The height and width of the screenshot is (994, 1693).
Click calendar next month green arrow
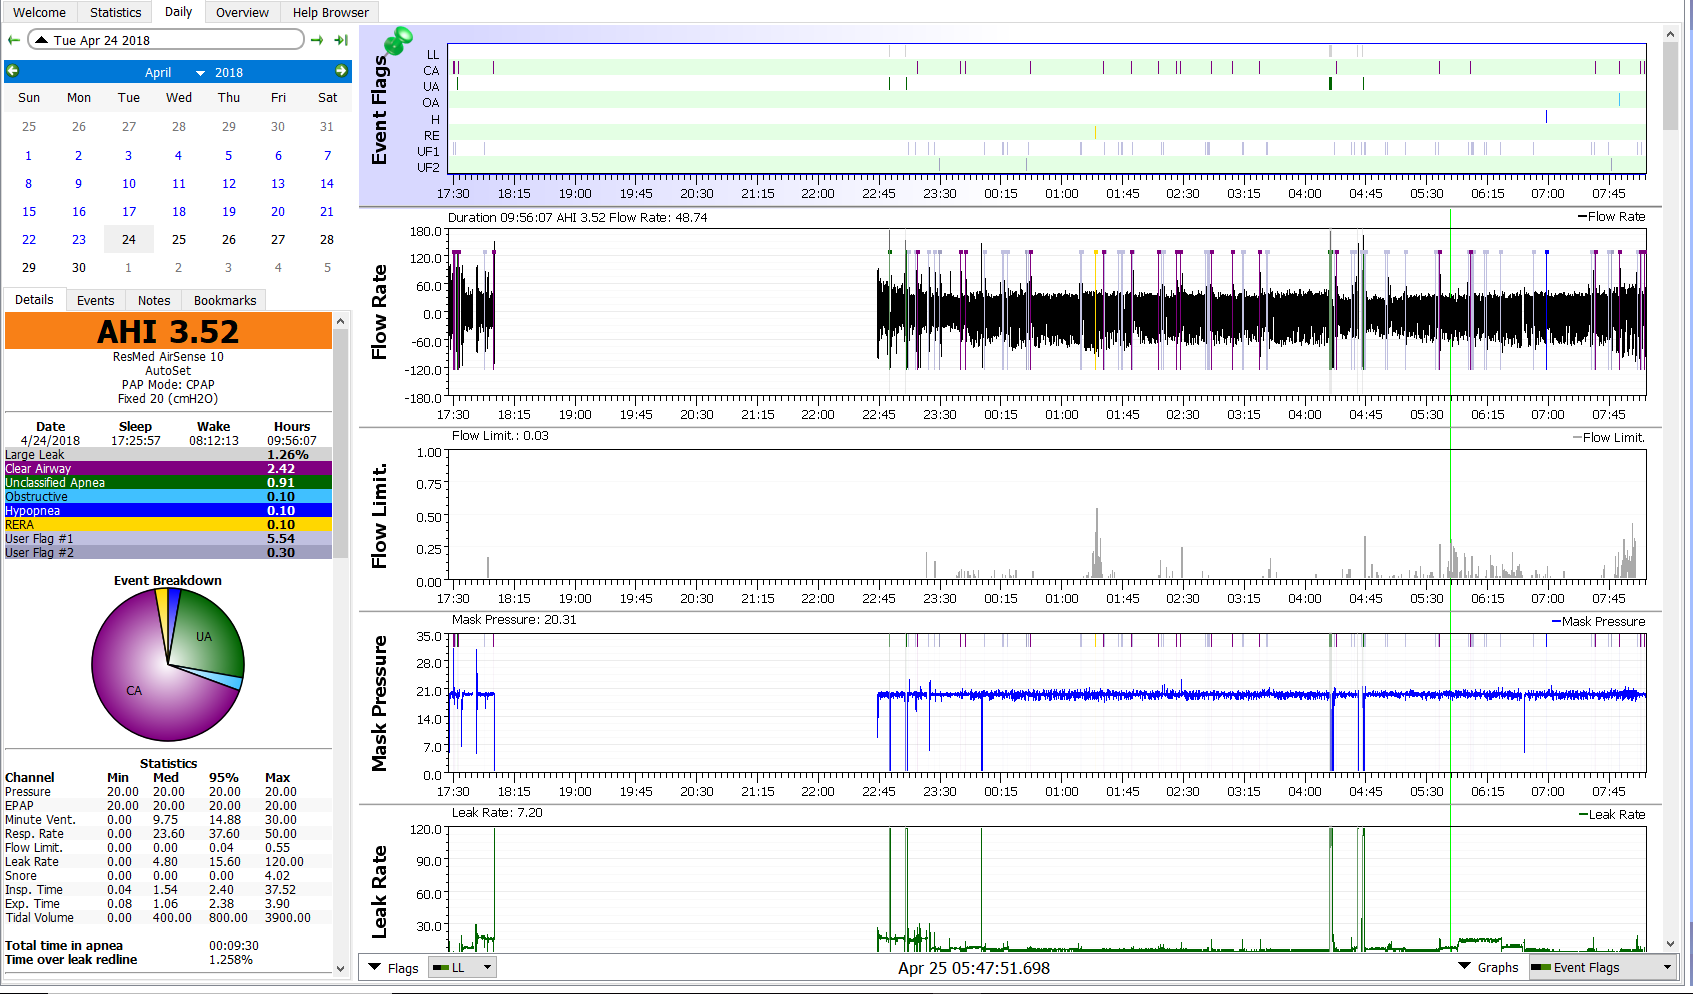[x=341, y=71]
